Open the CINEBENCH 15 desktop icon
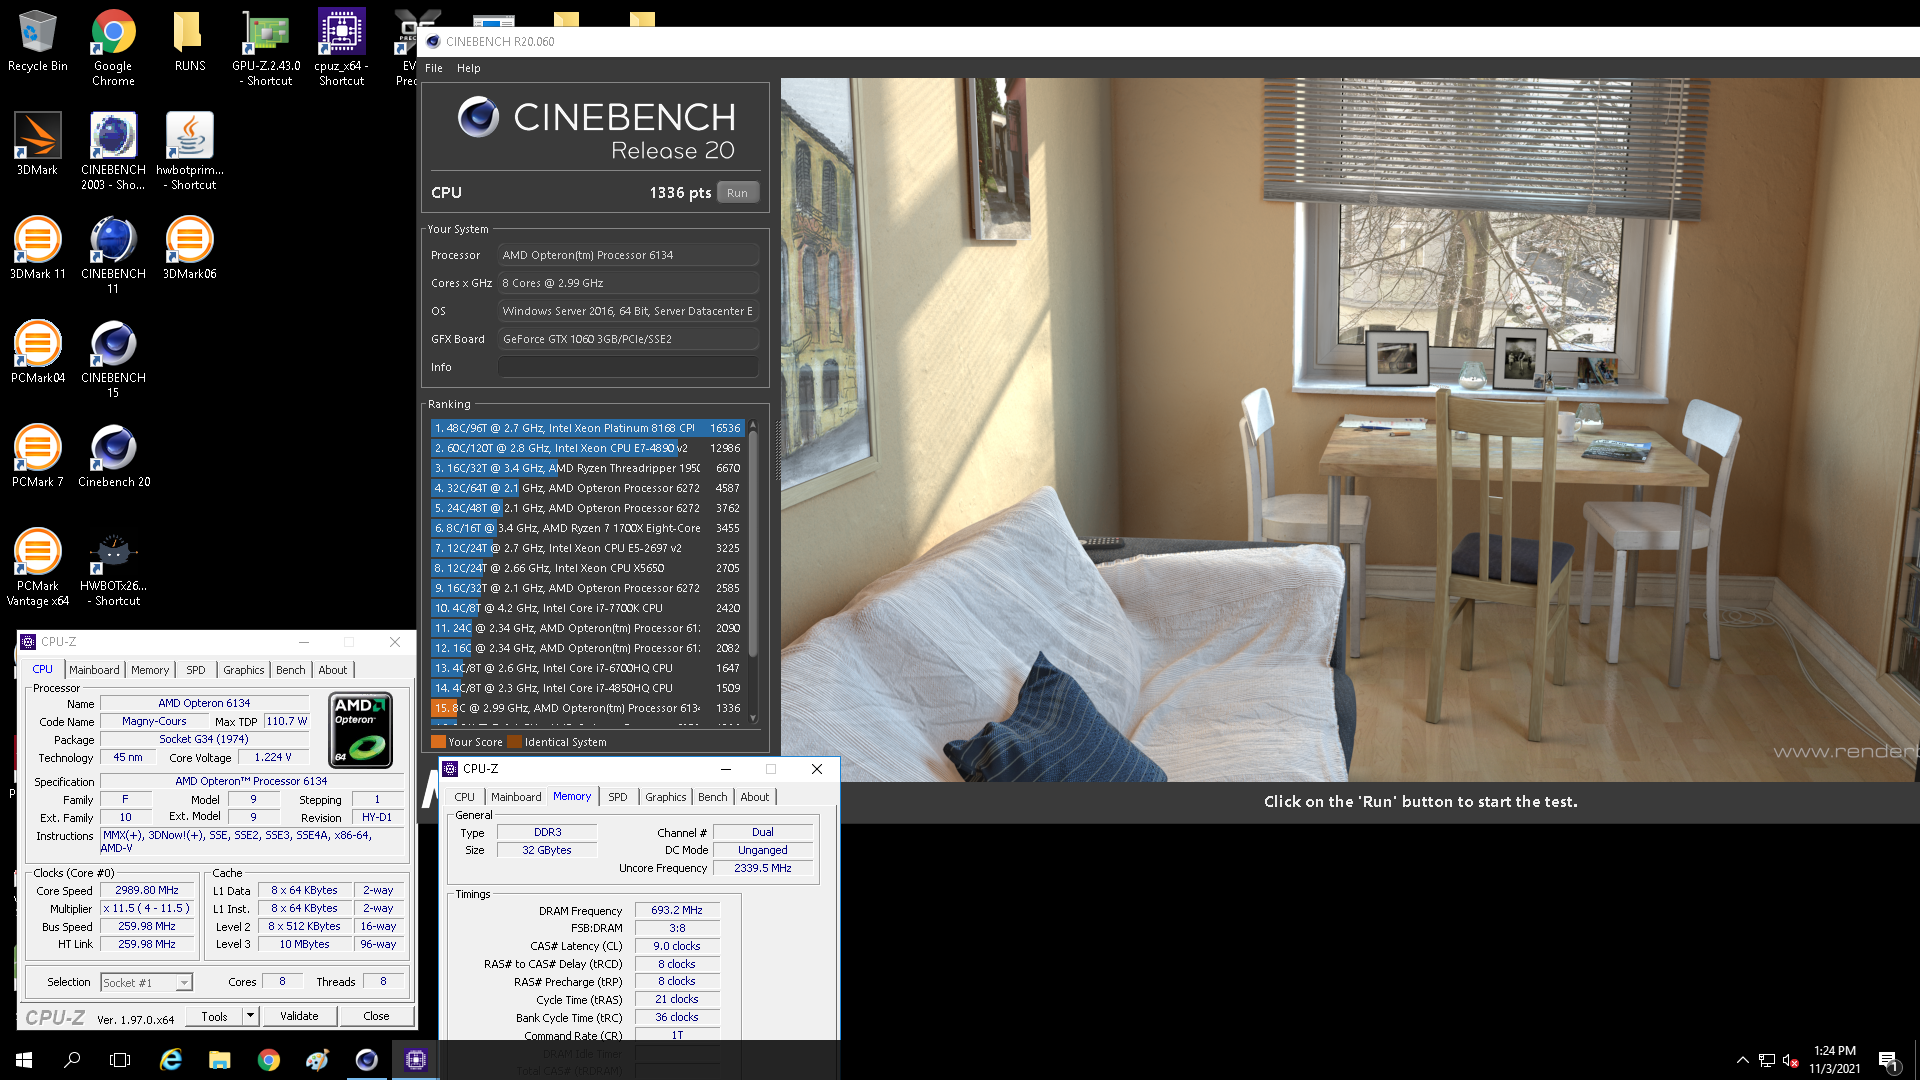The height and width of the screenshot is (1080, 1920). (x=113, y=359)
